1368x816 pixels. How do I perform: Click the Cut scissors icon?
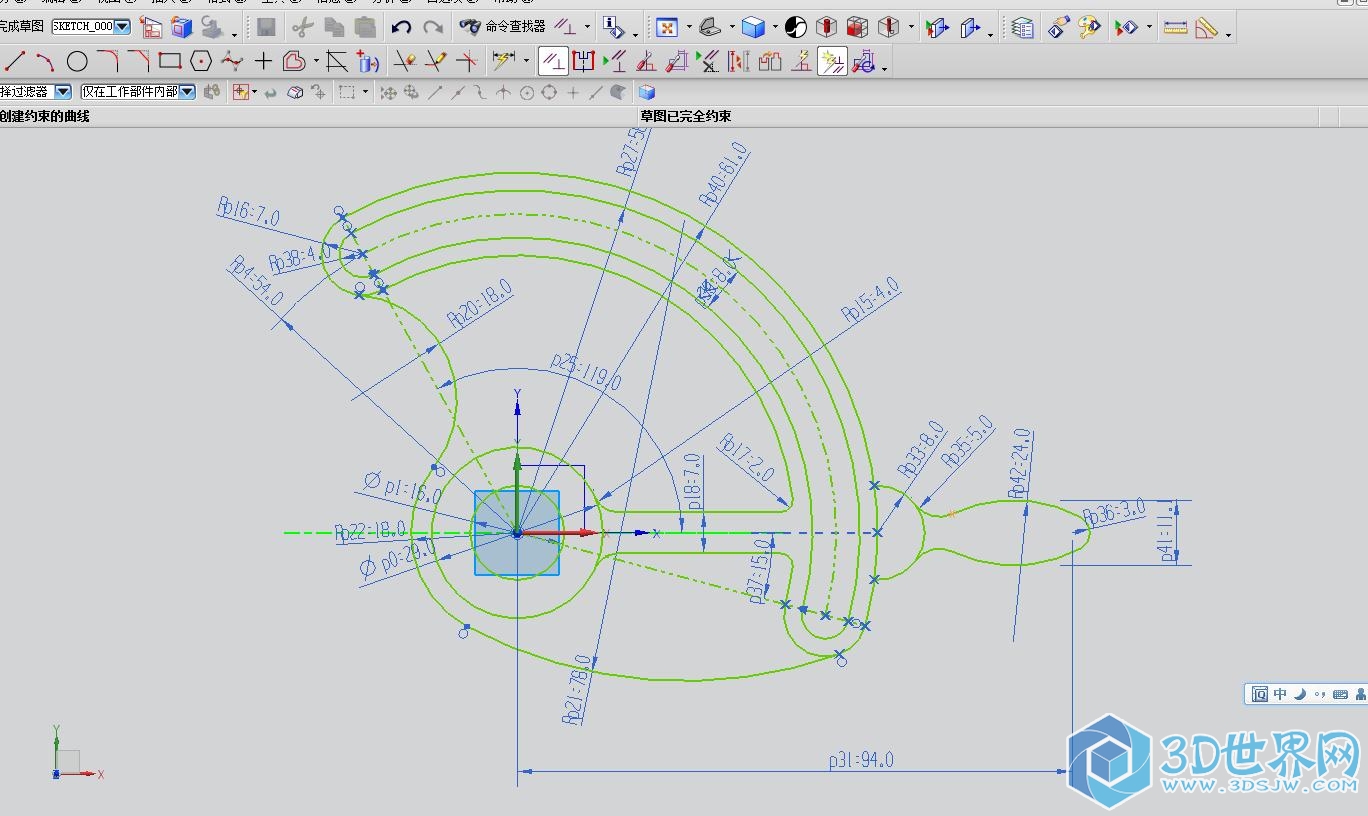[x=302, y=28]
